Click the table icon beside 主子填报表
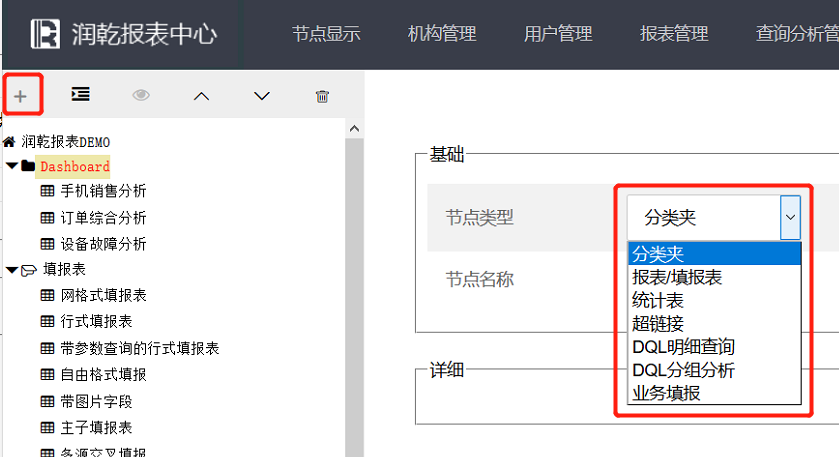Viewport: 839px width, 457px height. [47, 427]
